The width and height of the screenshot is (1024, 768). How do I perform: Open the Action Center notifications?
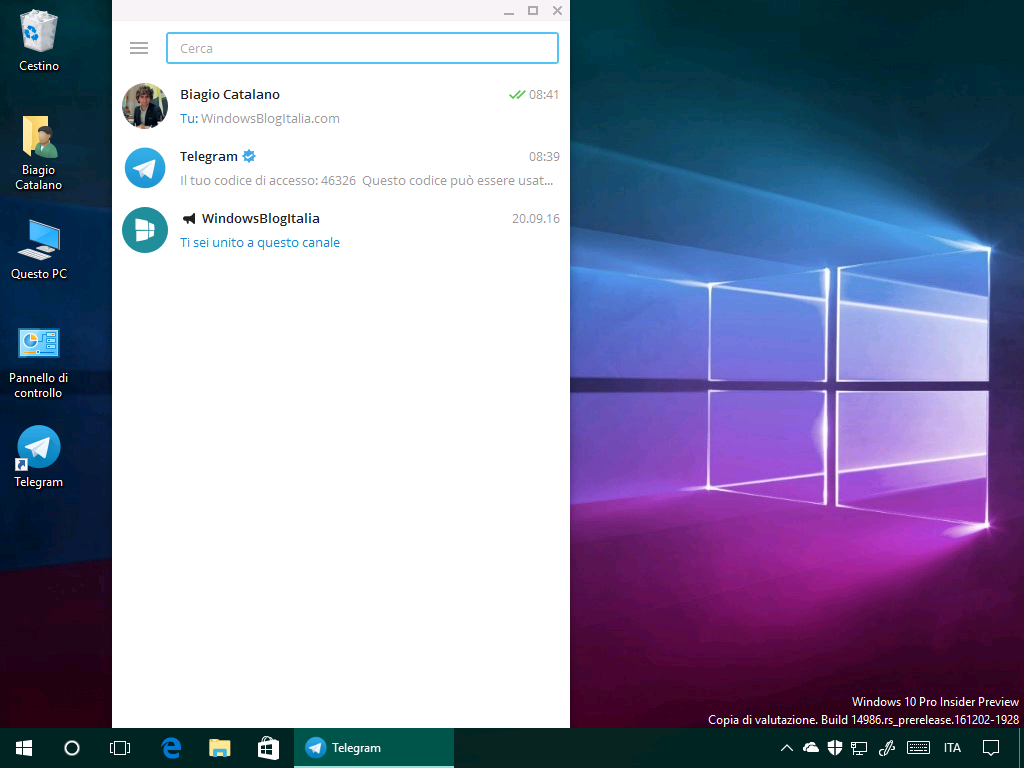tap(991, 748)
